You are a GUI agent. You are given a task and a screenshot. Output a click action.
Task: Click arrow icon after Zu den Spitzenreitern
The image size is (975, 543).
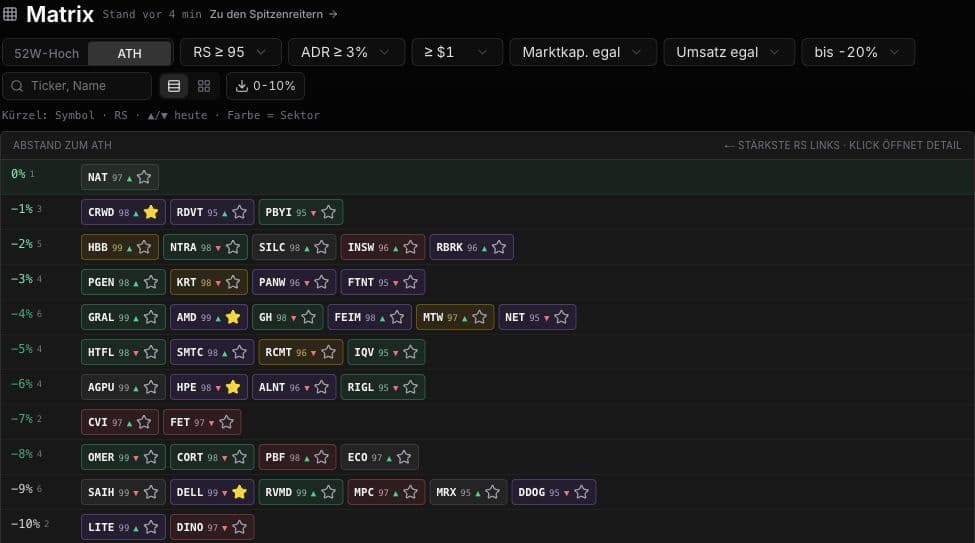click(x=333, y=14)
